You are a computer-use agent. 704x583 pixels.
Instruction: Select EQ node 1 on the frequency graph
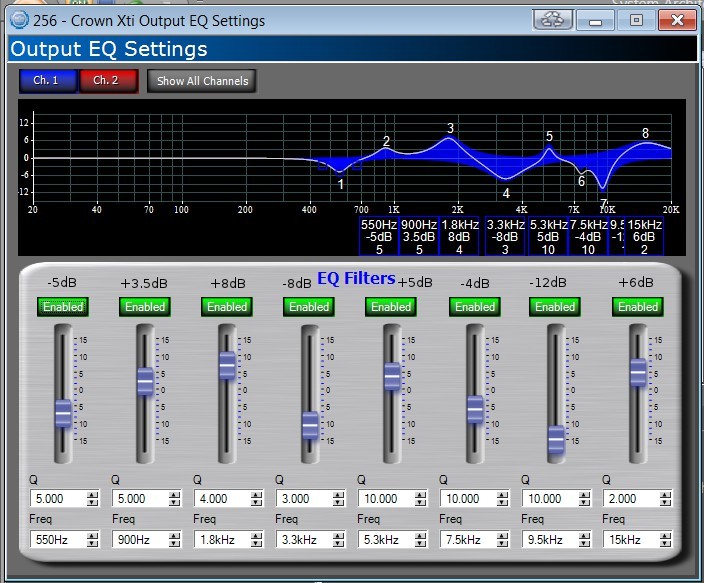[340, 172]
